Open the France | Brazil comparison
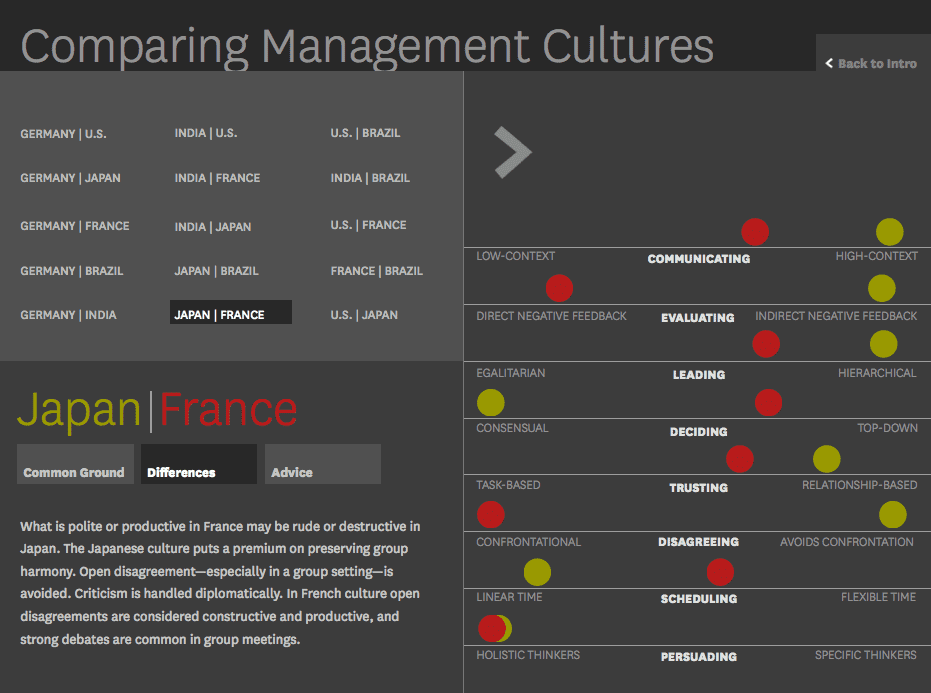931x693 pixels. [x=376, y=271]
